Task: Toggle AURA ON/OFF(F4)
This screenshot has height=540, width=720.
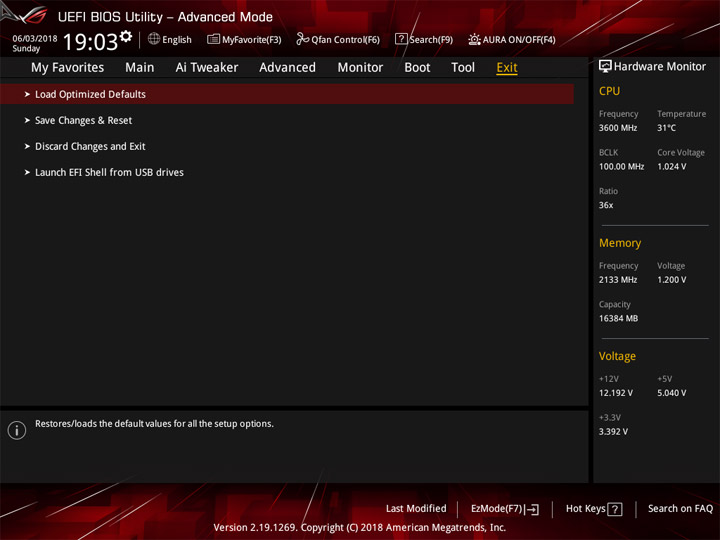Action: 519,40
